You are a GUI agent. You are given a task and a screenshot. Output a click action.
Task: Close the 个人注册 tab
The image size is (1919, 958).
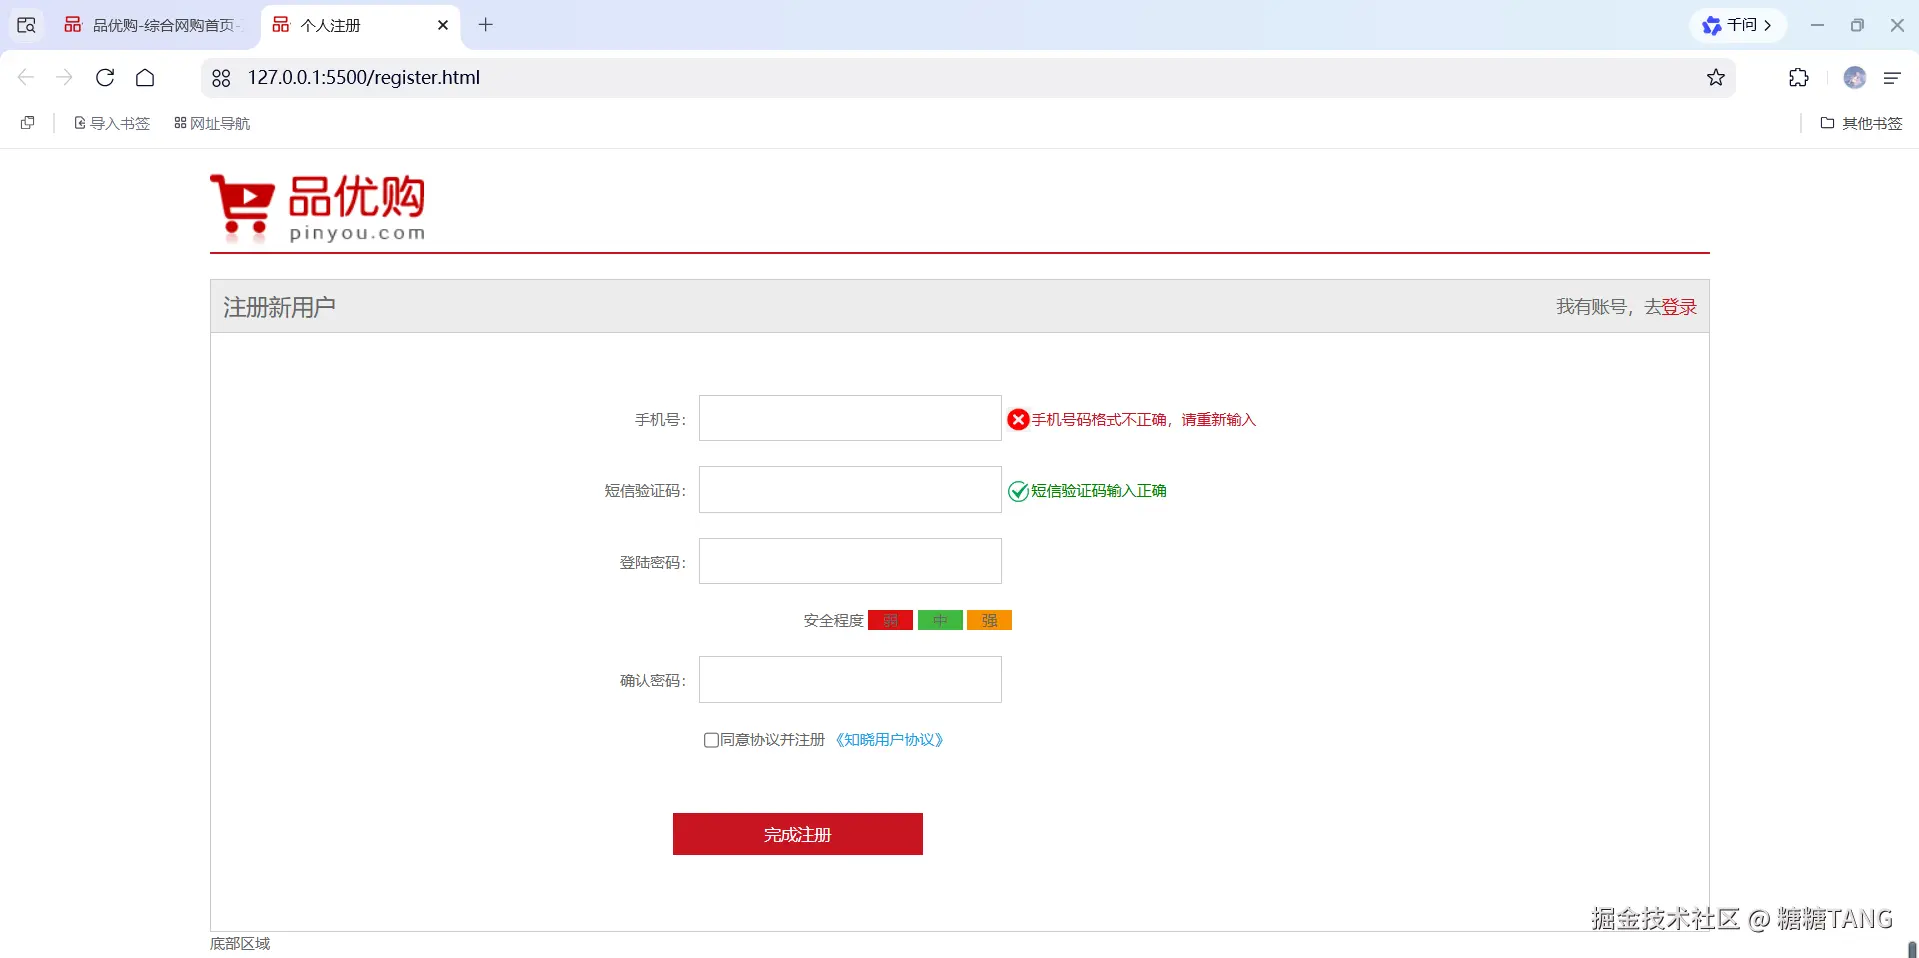click(x=443, y=25)
